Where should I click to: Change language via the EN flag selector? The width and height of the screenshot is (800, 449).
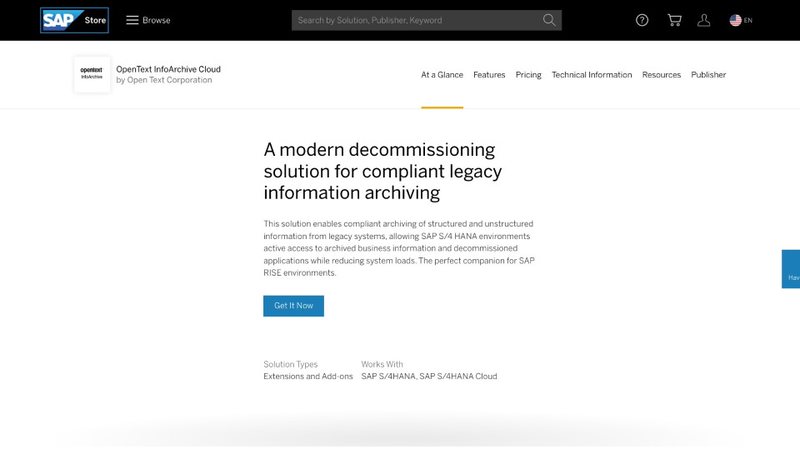click(x=741, y=20)
